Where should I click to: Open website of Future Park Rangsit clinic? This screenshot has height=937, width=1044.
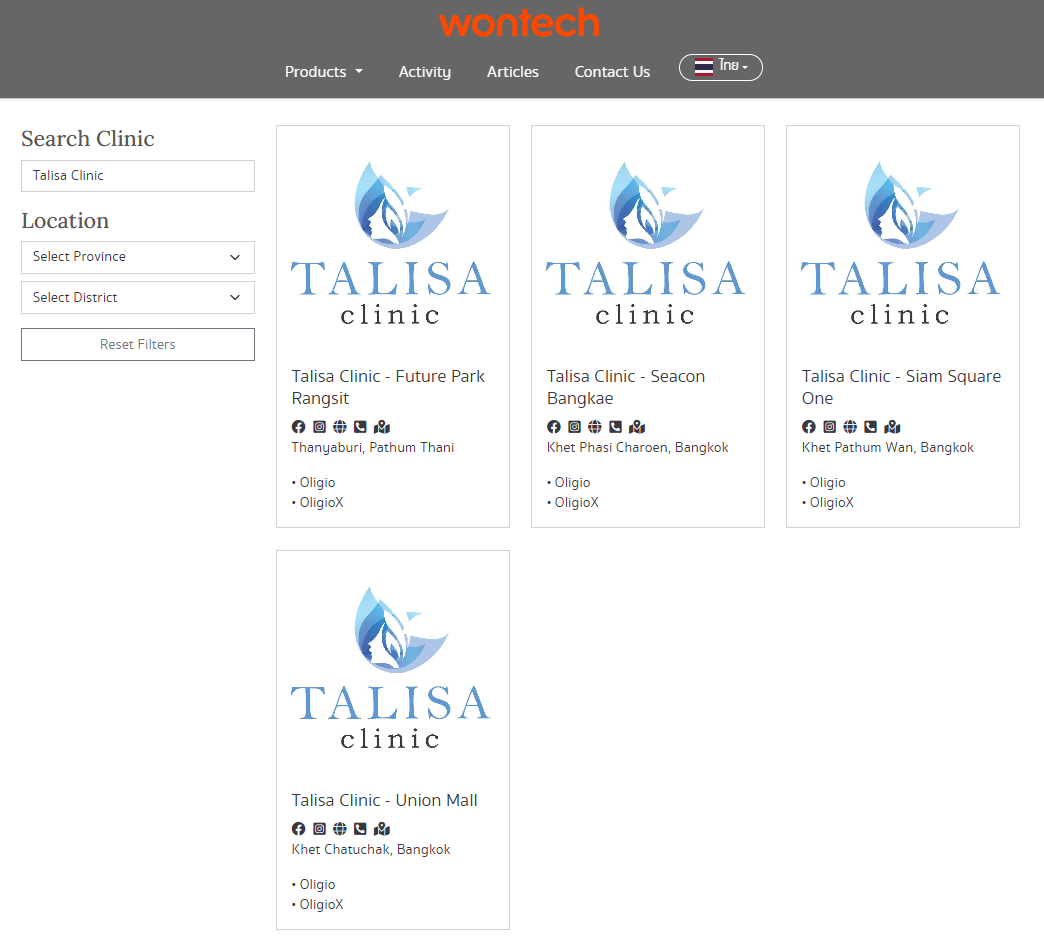coord(340,427)
